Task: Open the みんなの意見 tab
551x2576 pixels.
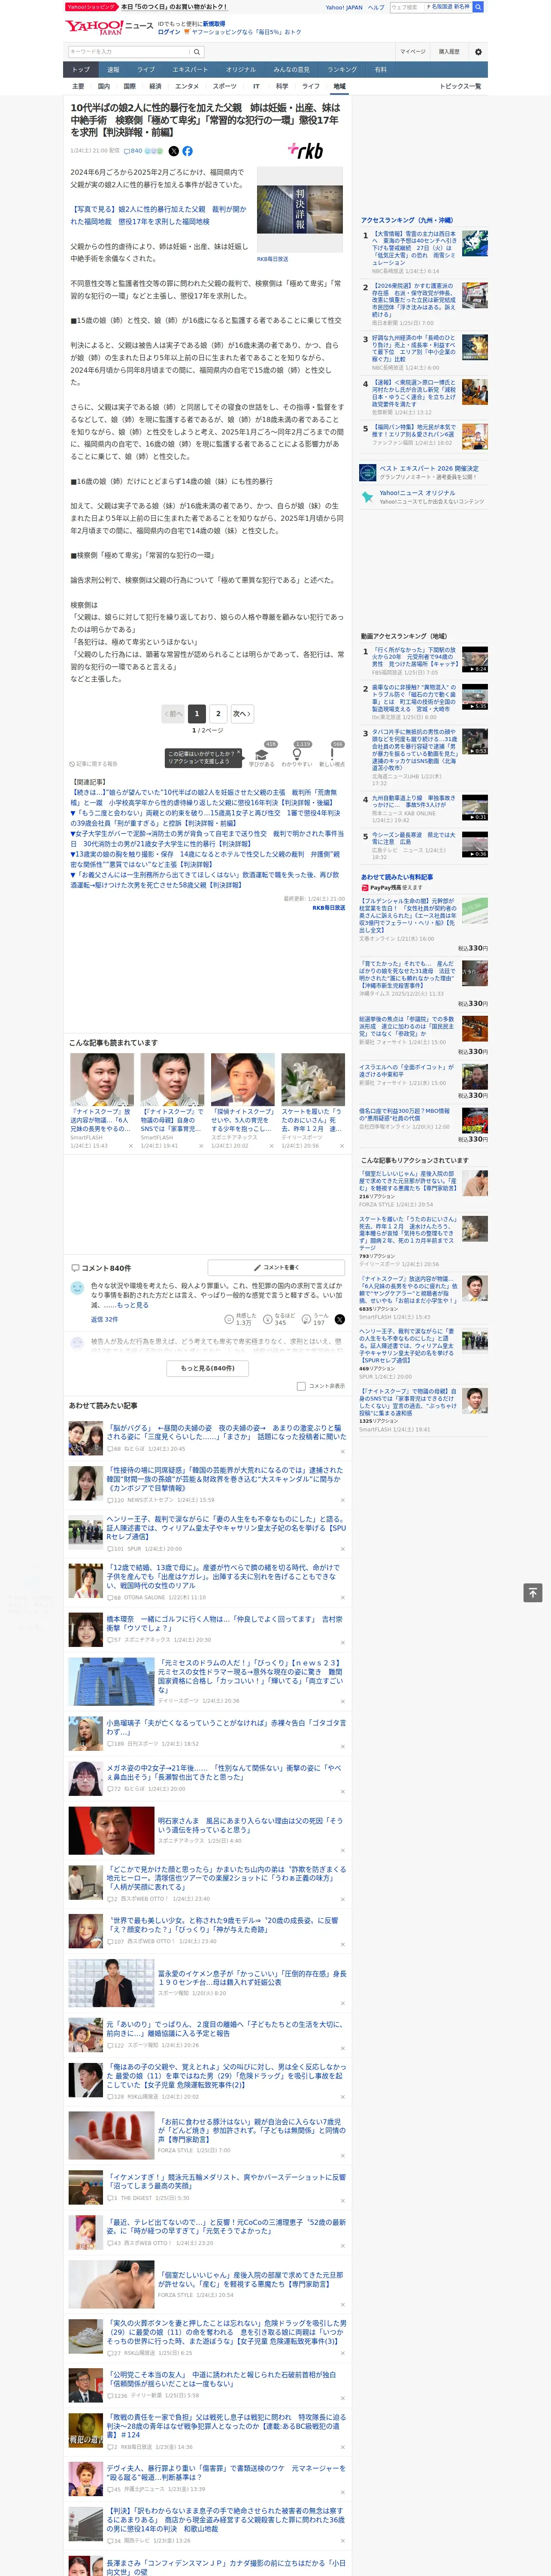Action: click(292, 70)
